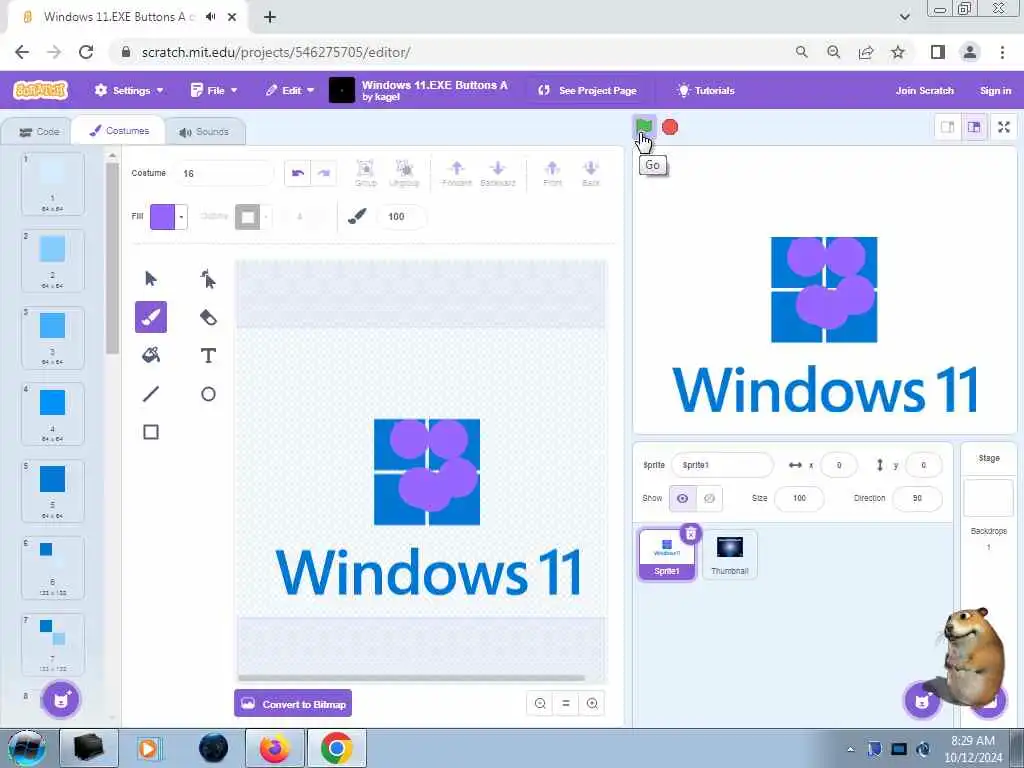
Task: Click the purple Fill color swatch
Action: (163, 217)
